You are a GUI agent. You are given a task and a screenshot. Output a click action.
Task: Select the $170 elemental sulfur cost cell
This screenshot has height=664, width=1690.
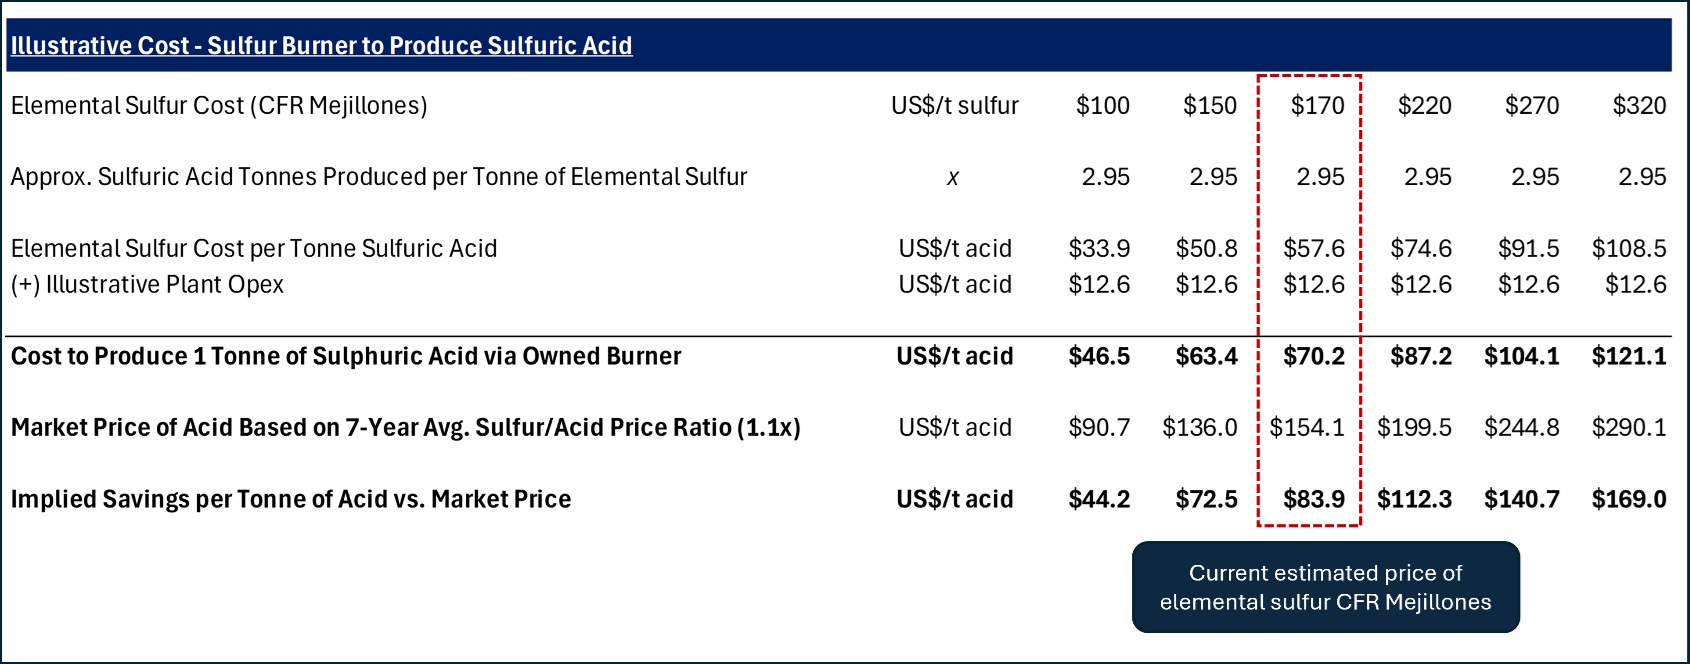click(1317, 106)
